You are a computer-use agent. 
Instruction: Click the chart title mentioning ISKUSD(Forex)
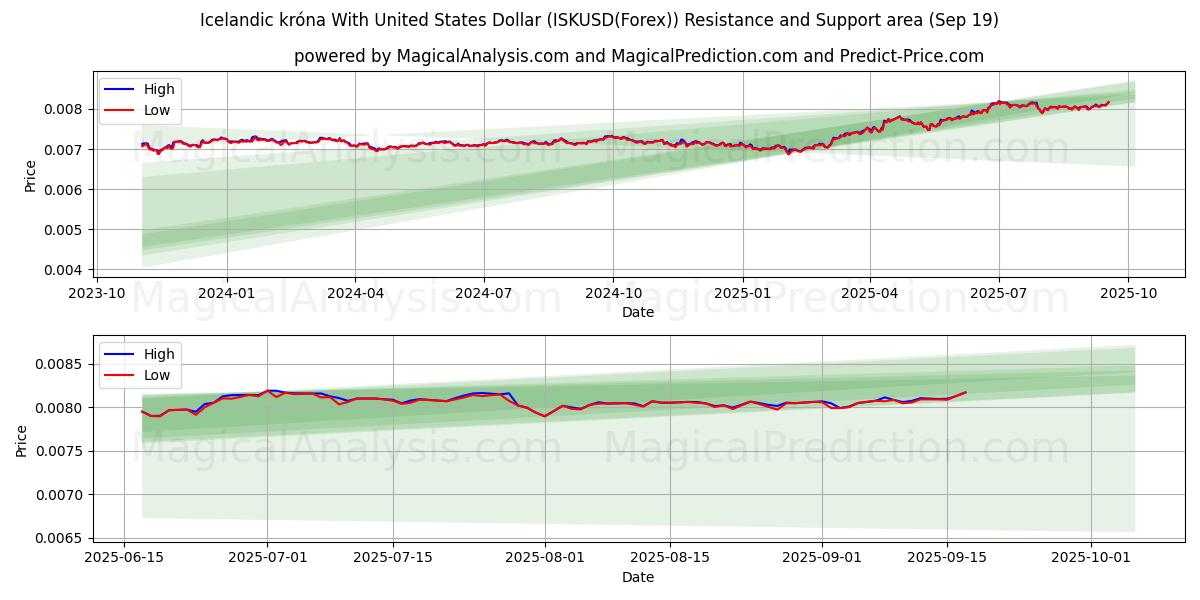click(x=599, y=20)
